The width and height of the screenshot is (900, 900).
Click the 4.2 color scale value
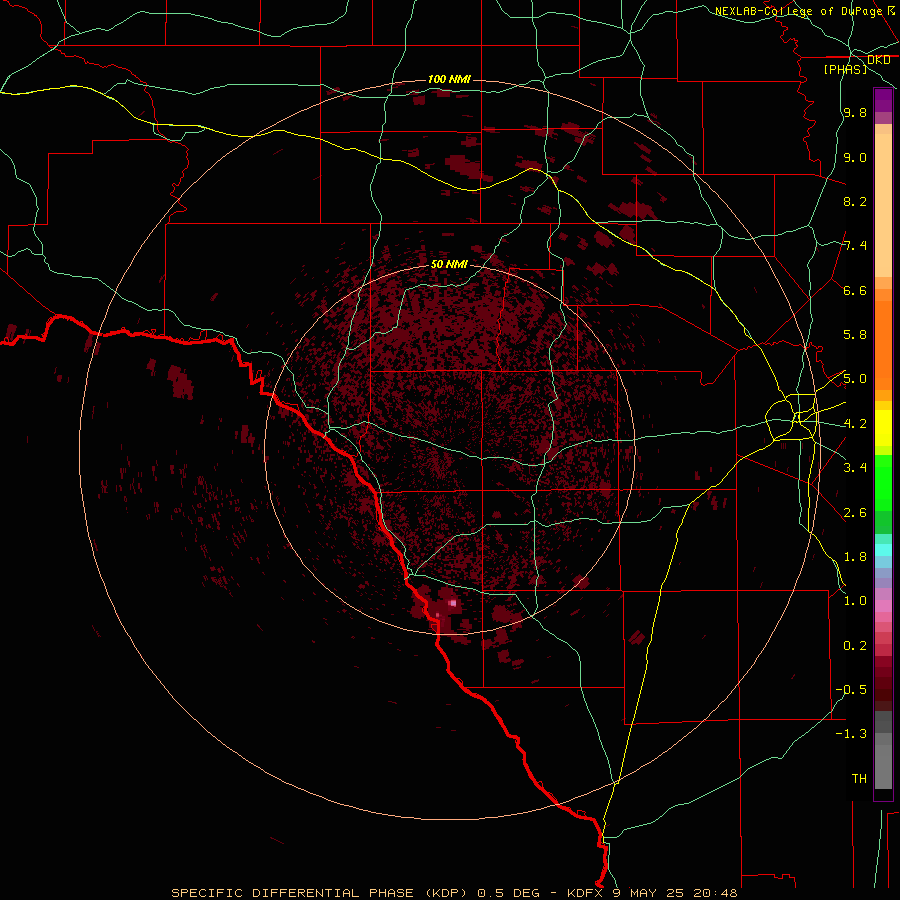pos(855,424)
